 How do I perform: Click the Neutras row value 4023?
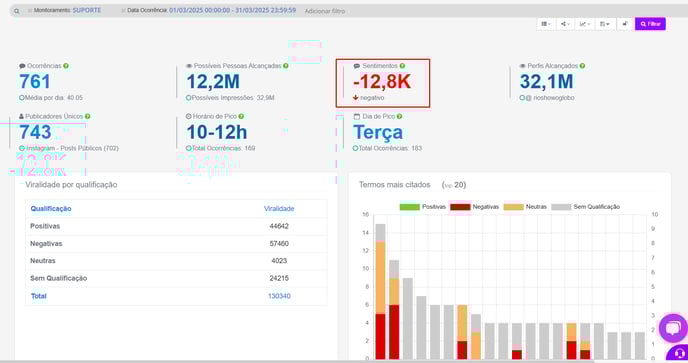click(279, 261)
